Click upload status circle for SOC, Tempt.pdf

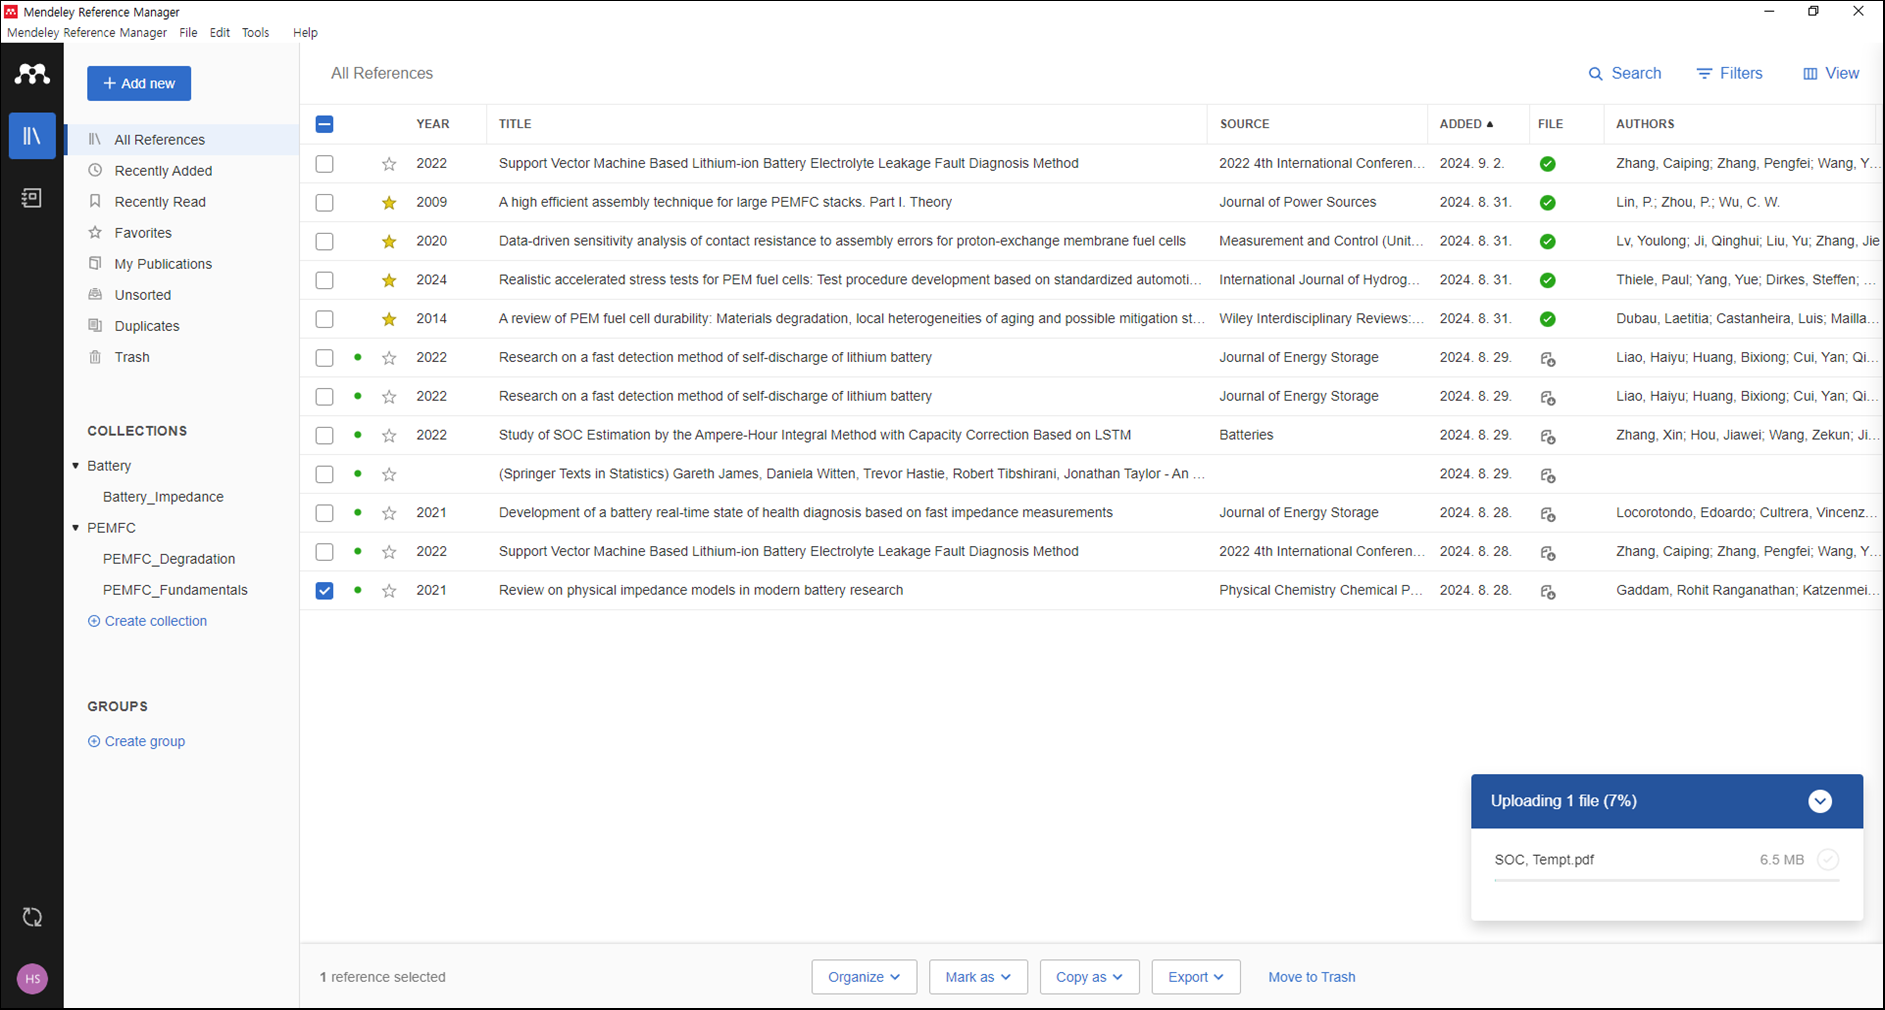[x=1828, y=860]
